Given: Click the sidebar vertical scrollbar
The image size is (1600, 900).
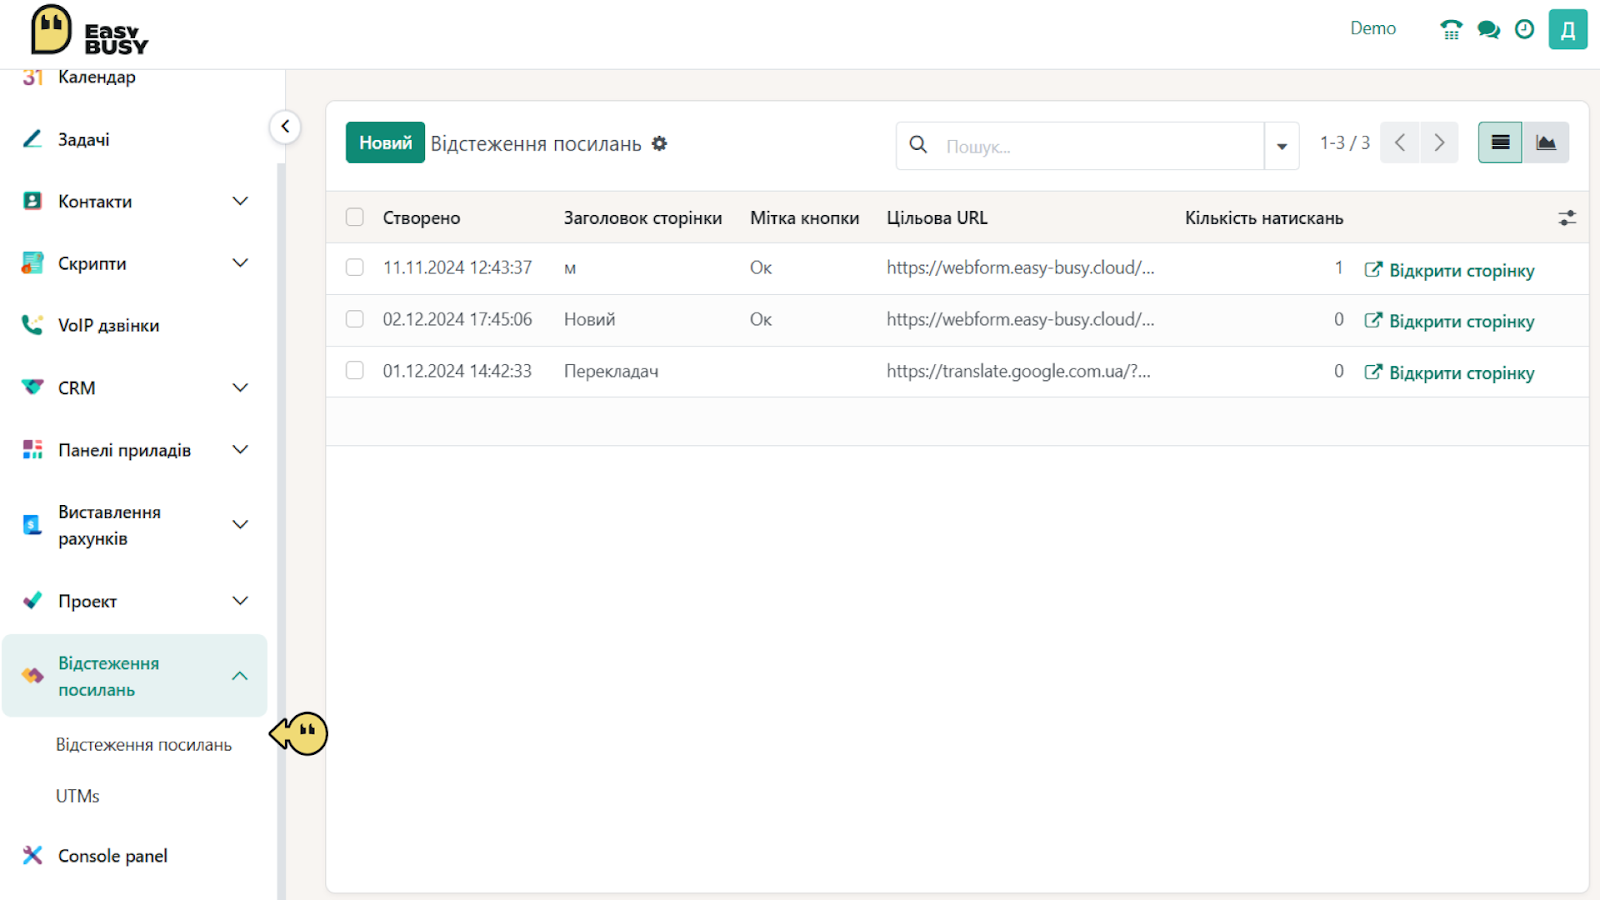Looking at the screenshot, I should click(281, 530).
